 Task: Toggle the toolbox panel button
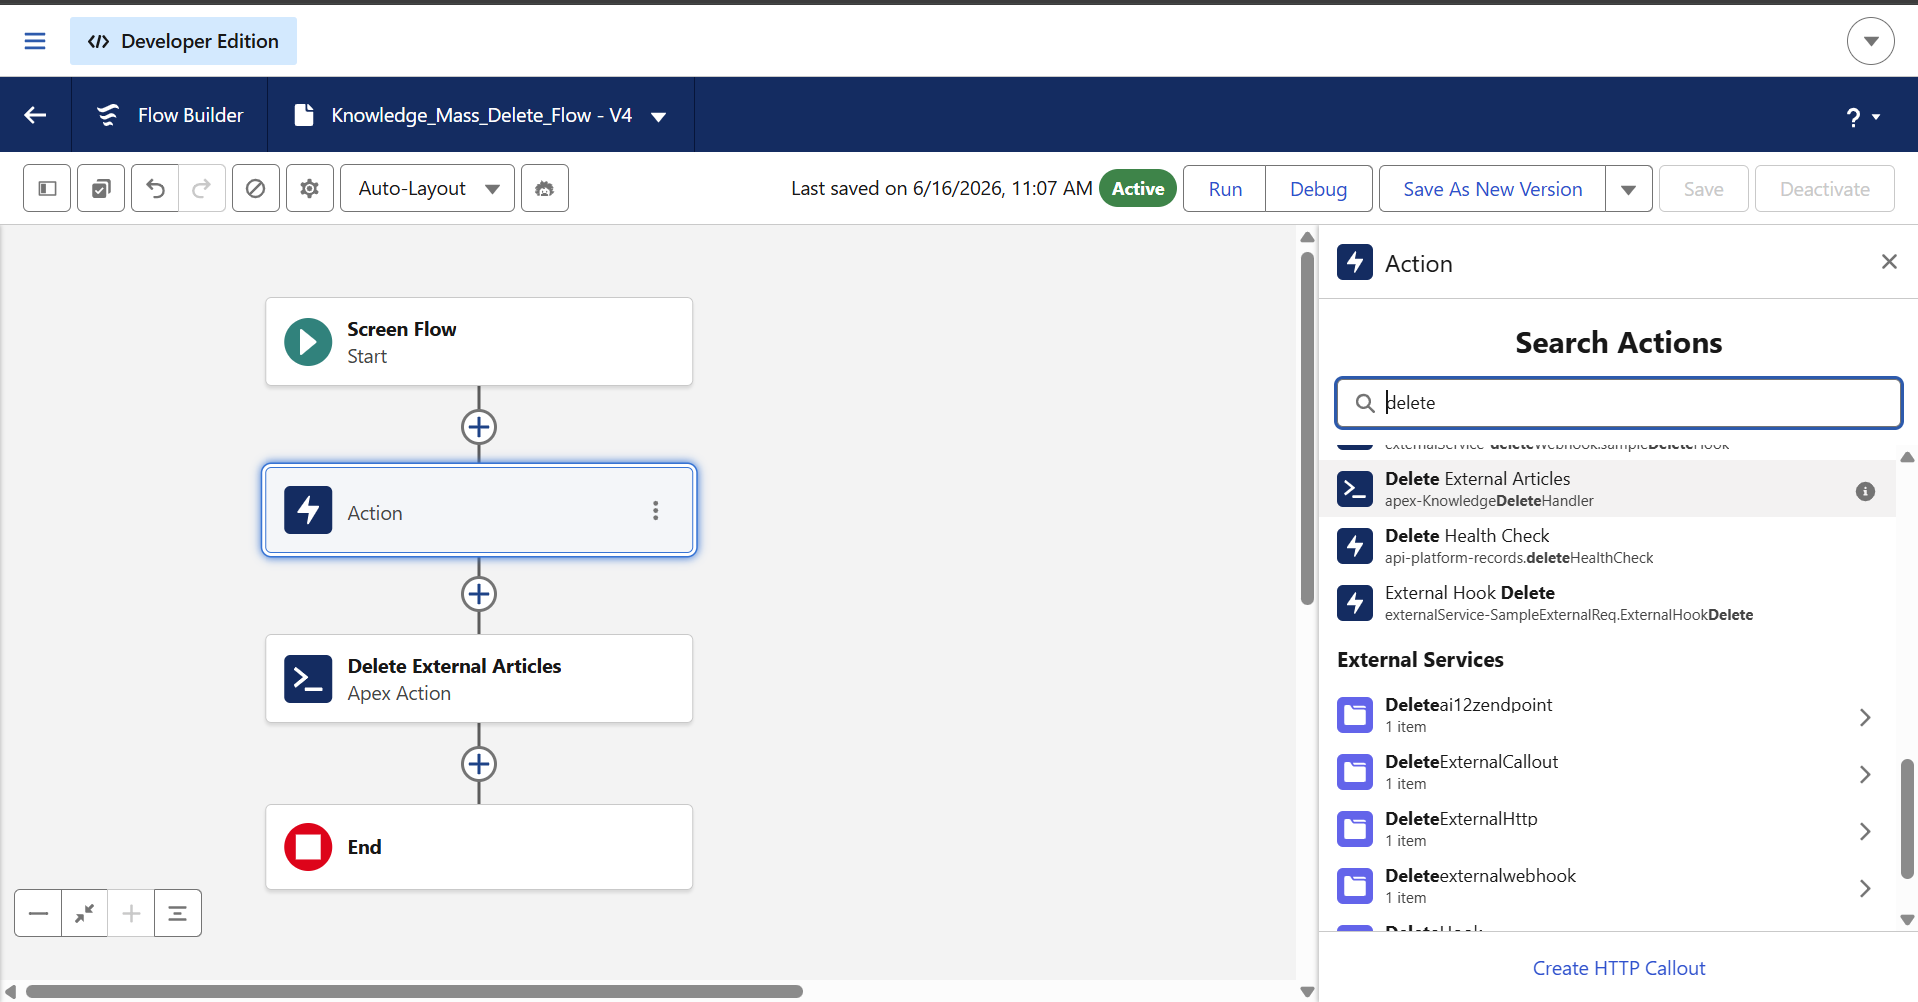click(x=47, y=188)
